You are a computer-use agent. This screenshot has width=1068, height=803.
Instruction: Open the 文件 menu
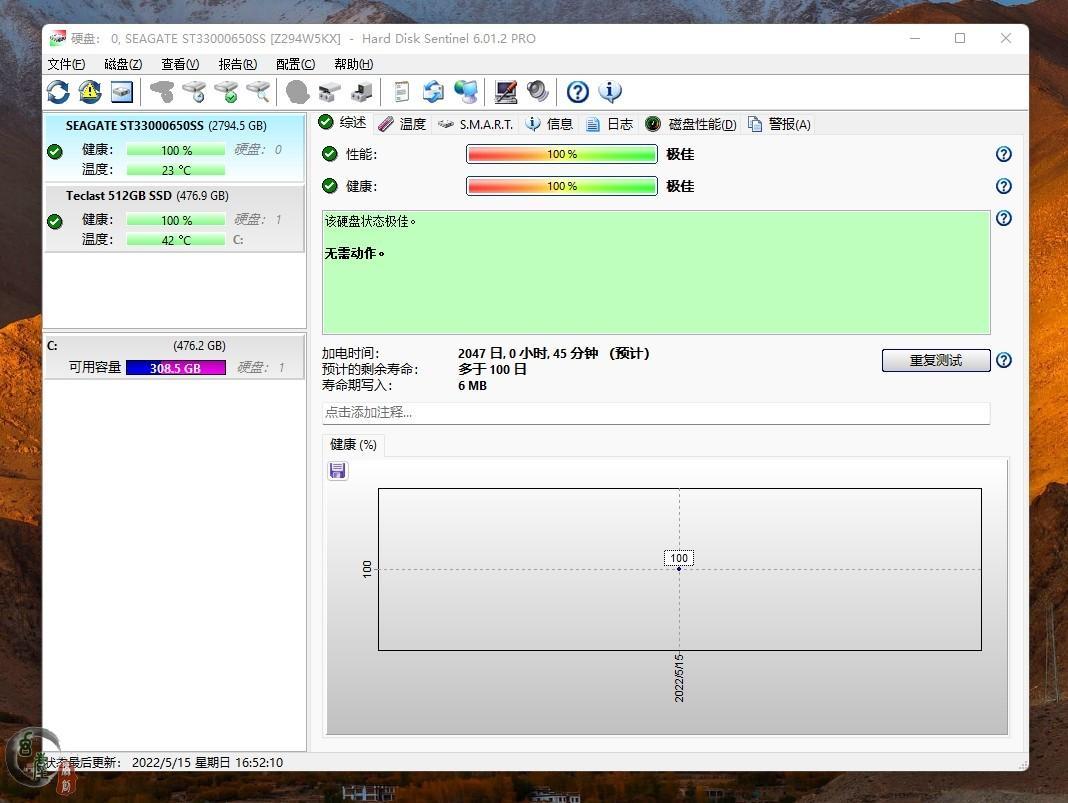click(x=66, y=64)
